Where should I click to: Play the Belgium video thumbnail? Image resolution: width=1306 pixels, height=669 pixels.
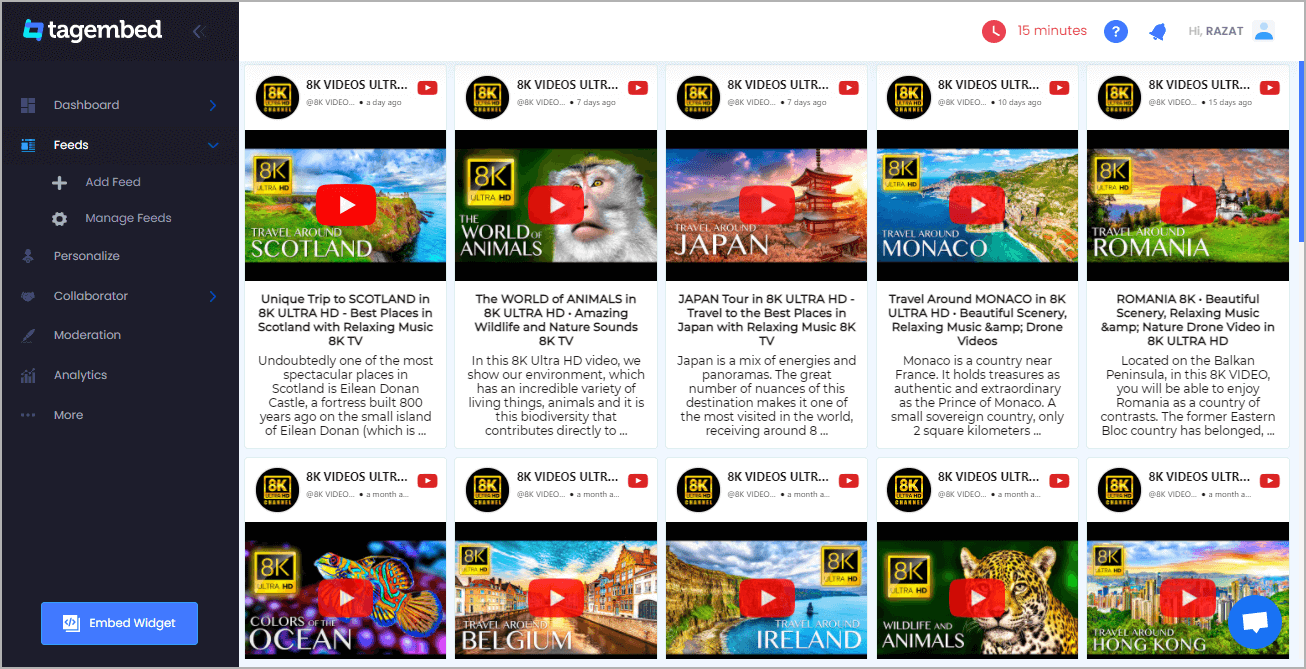coord(556,597)
